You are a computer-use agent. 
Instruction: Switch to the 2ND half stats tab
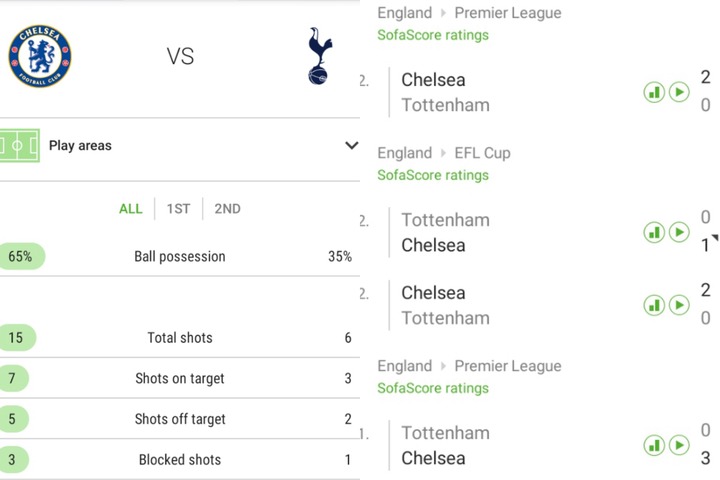[x=227, y=209]
